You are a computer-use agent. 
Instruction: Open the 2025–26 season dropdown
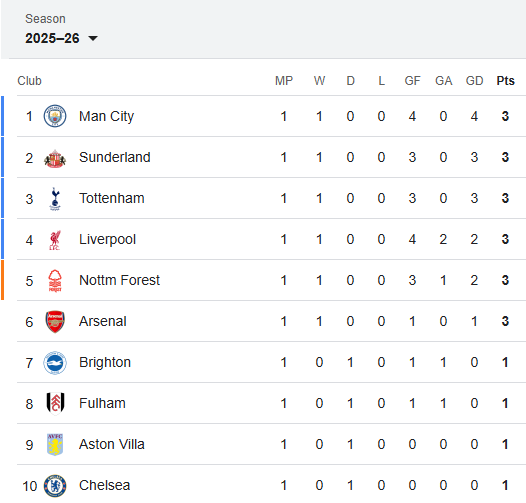click(61, 38)
